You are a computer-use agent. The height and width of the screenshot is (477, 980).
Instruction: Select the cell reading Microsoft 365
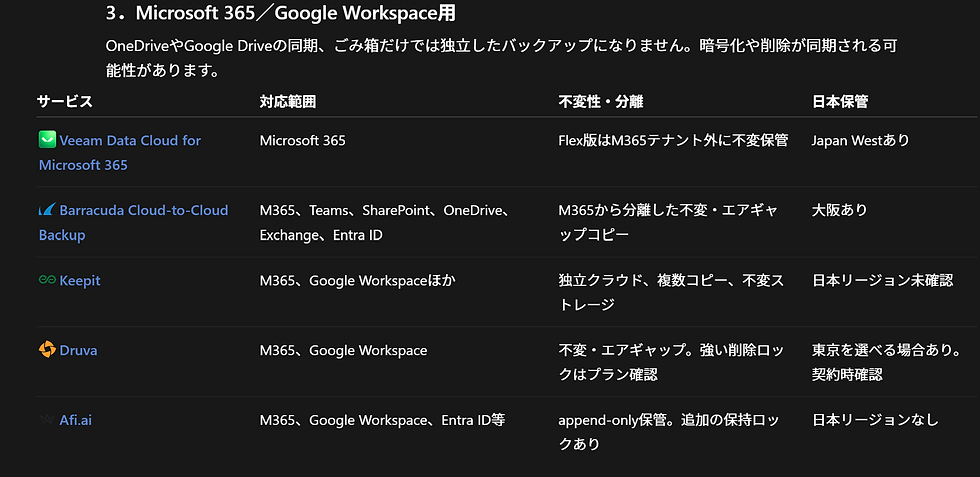tap(302, 141)
